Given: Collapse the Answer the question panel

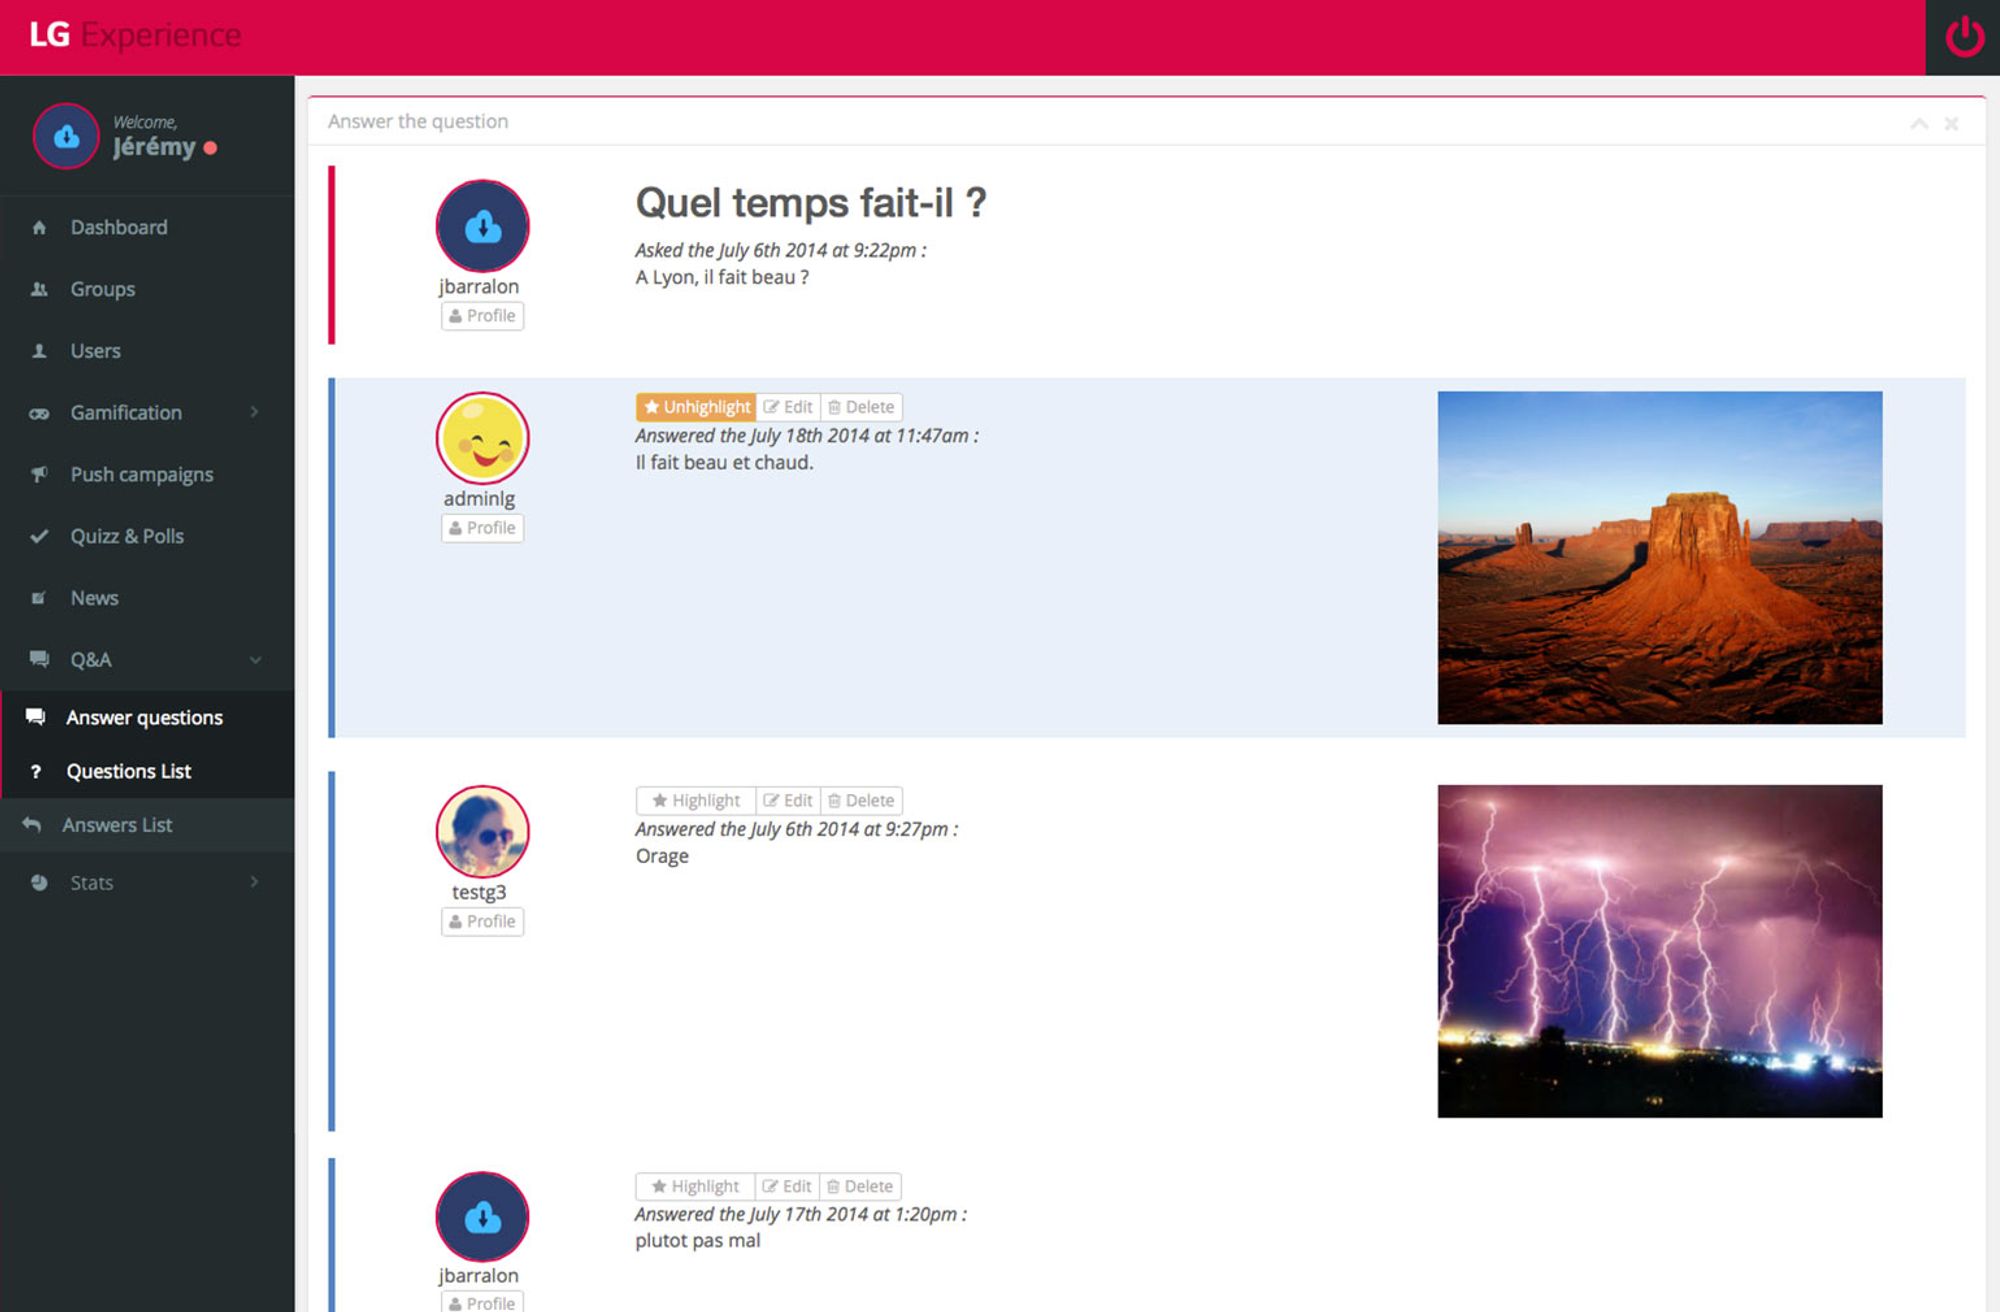Looking at the screenshot, I should [1918, 123].
